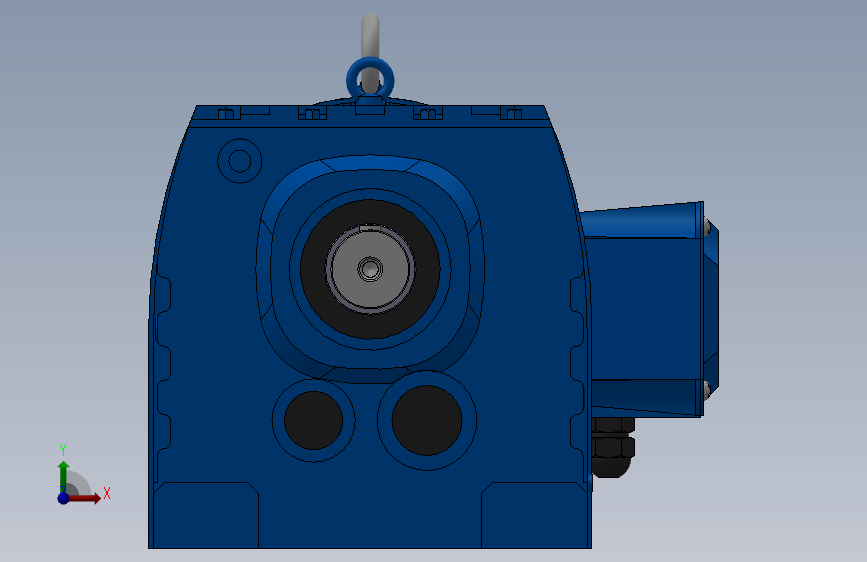Screen dimensions: 867x562
Task: Select the smaller black bore at bottom left
Action: tap(314, 420)
